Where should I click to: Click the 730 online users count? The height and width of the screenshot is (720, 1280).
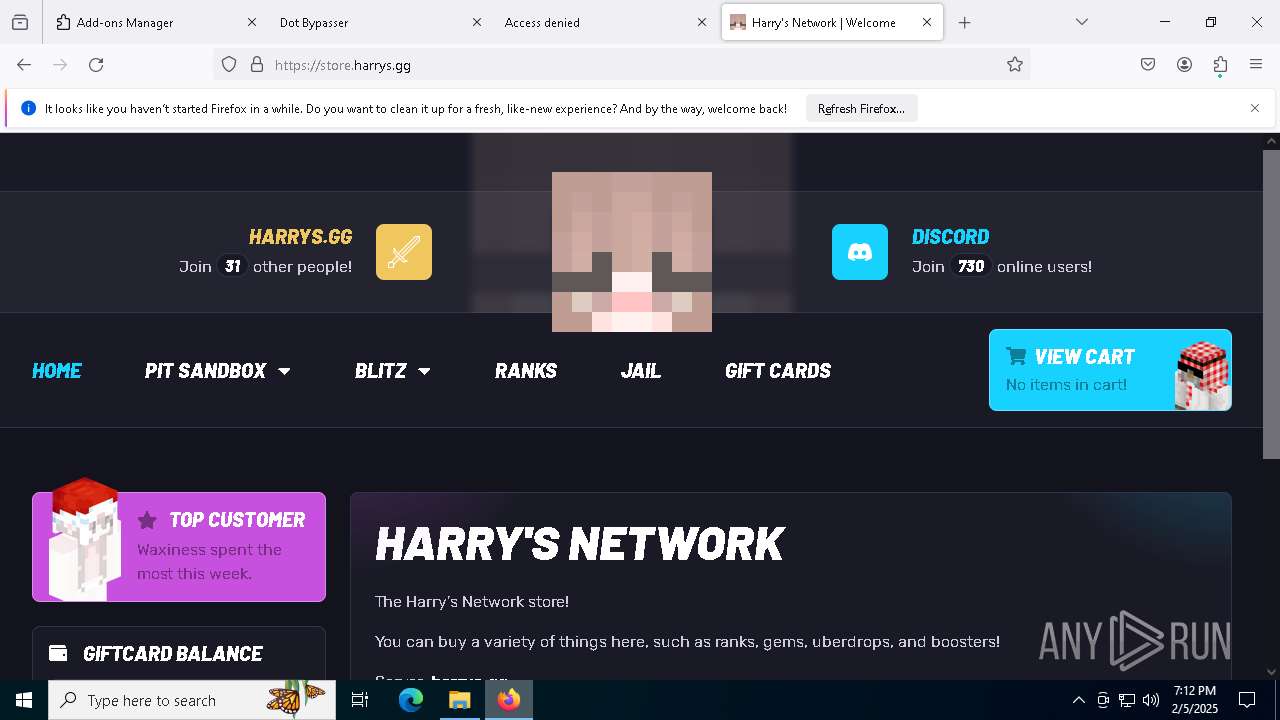coord(971,266)
